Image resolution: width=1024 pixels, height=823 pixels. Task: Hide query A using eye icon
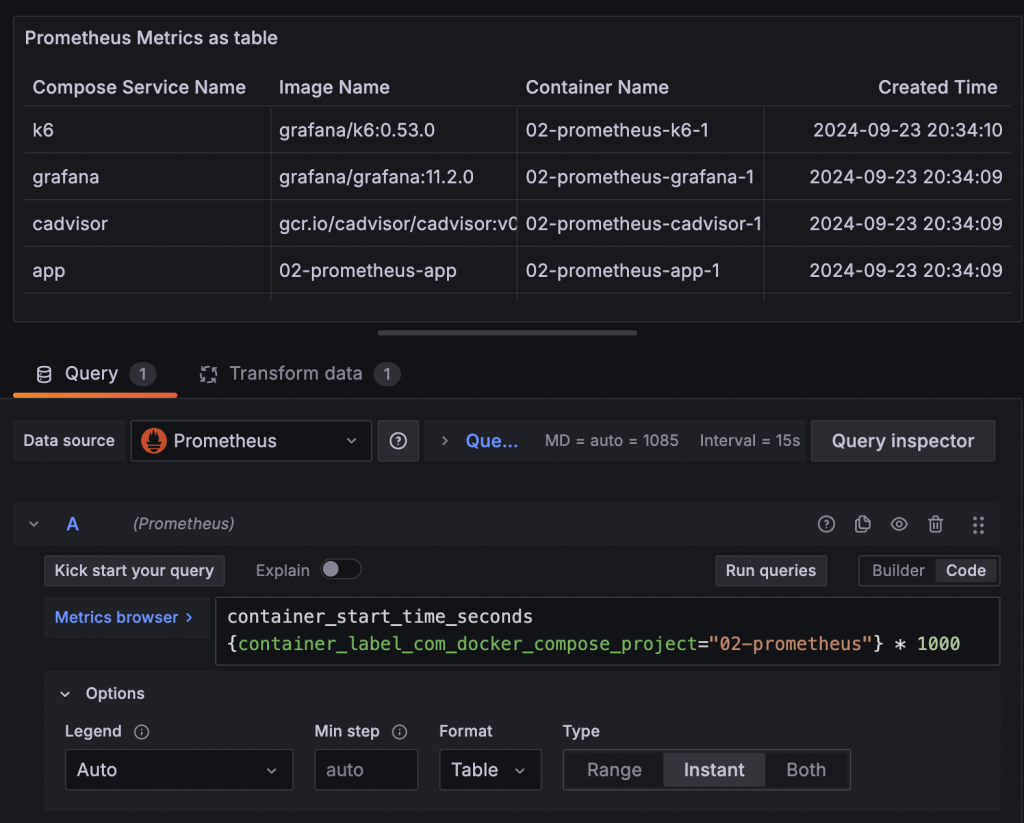click(899, 524)
